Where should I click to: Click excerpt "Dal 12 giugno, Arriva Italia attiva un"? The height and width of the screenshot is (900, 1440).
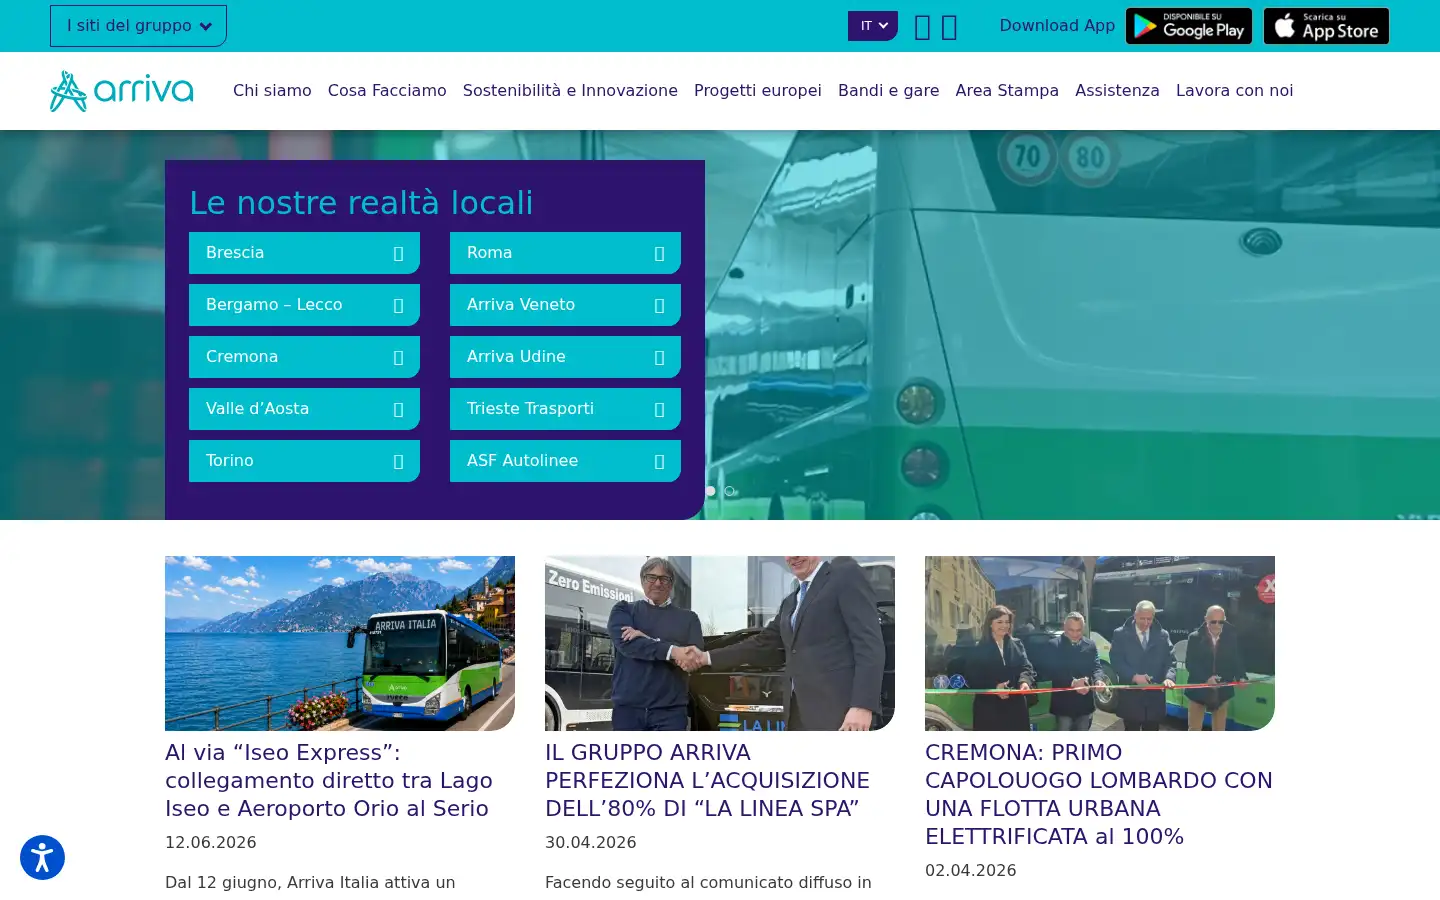point(310,882)
